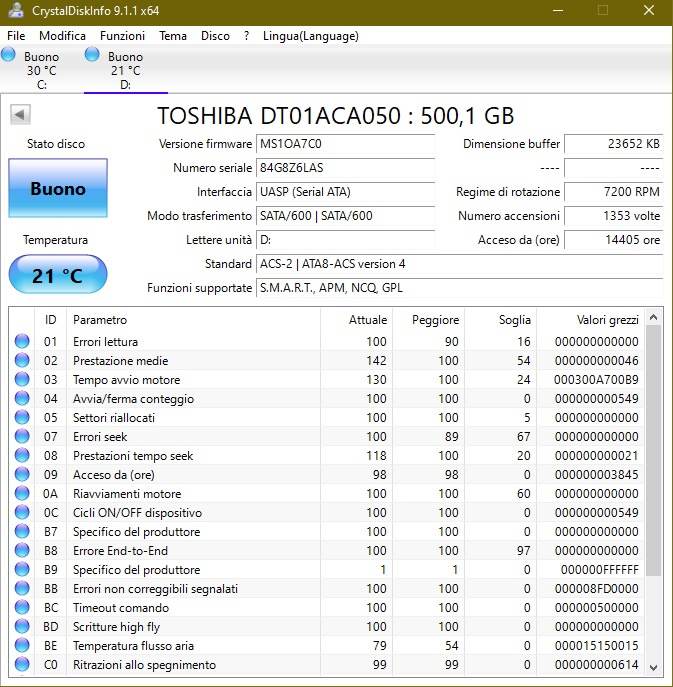Screen dimensions: 673x687
Task: Click the raw value 000008FD0000
Action: [596, 588]
